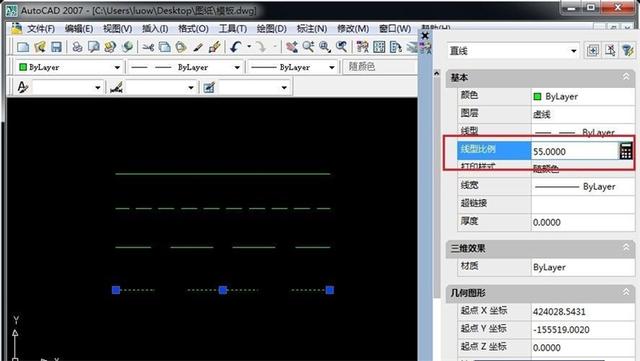640x361 pixels.
Task: Close the properties palette with the X
Action: point(425,36)
